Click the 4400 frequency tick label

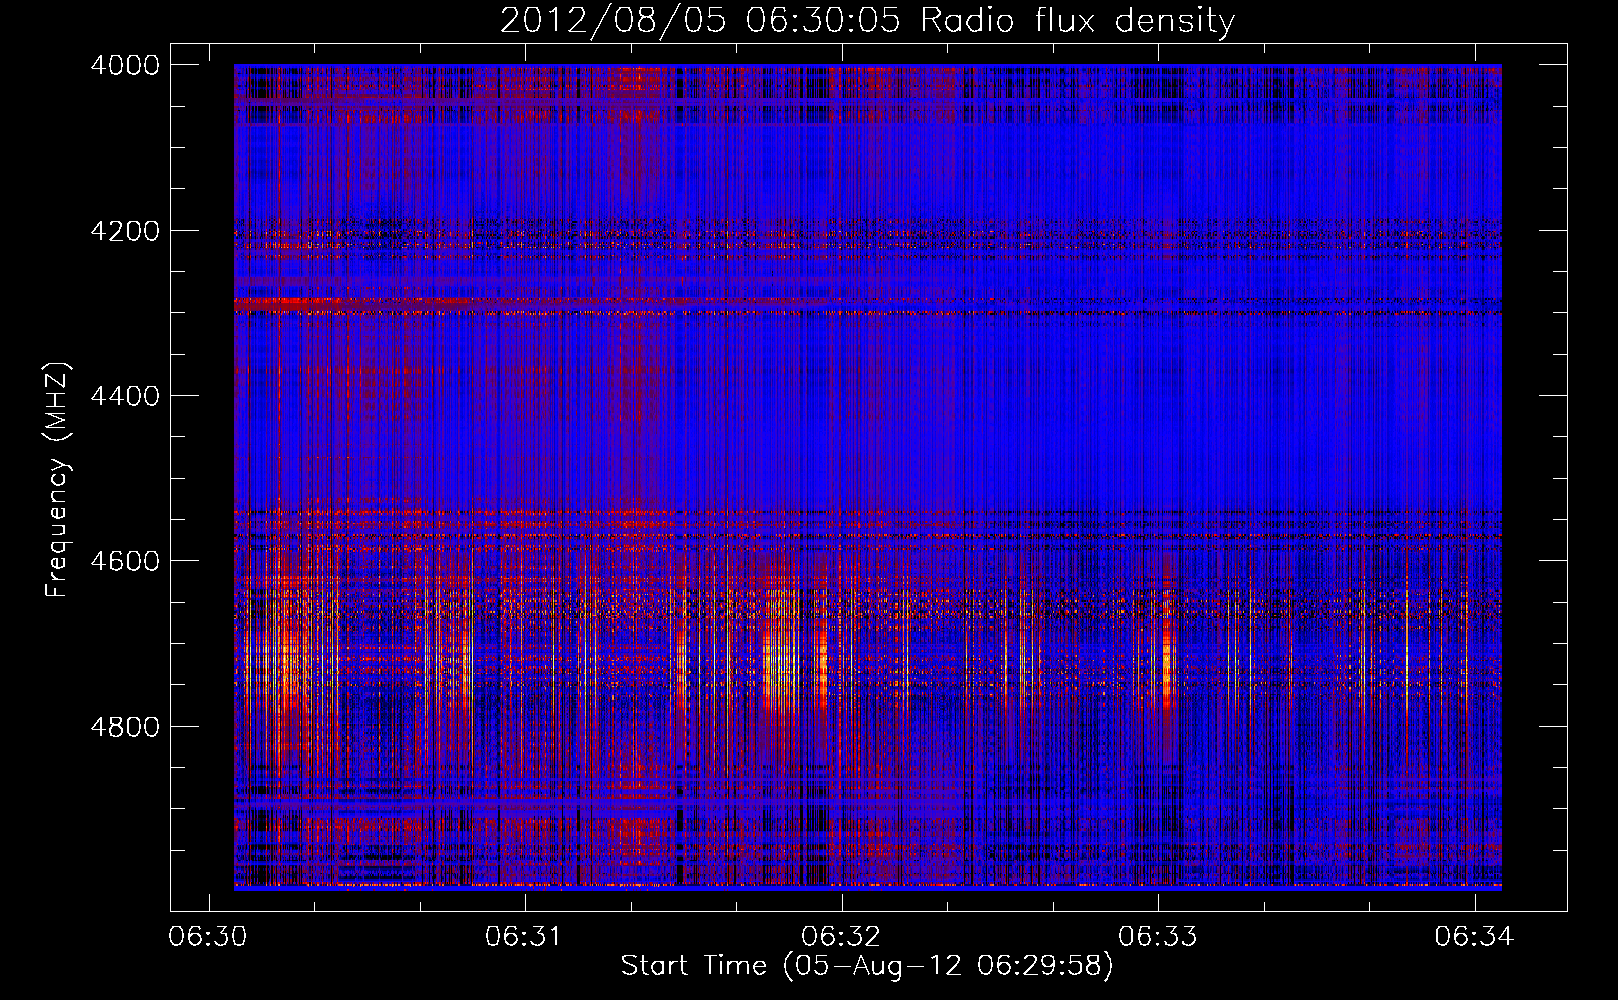pyautogui.click(x=125, y=396)
